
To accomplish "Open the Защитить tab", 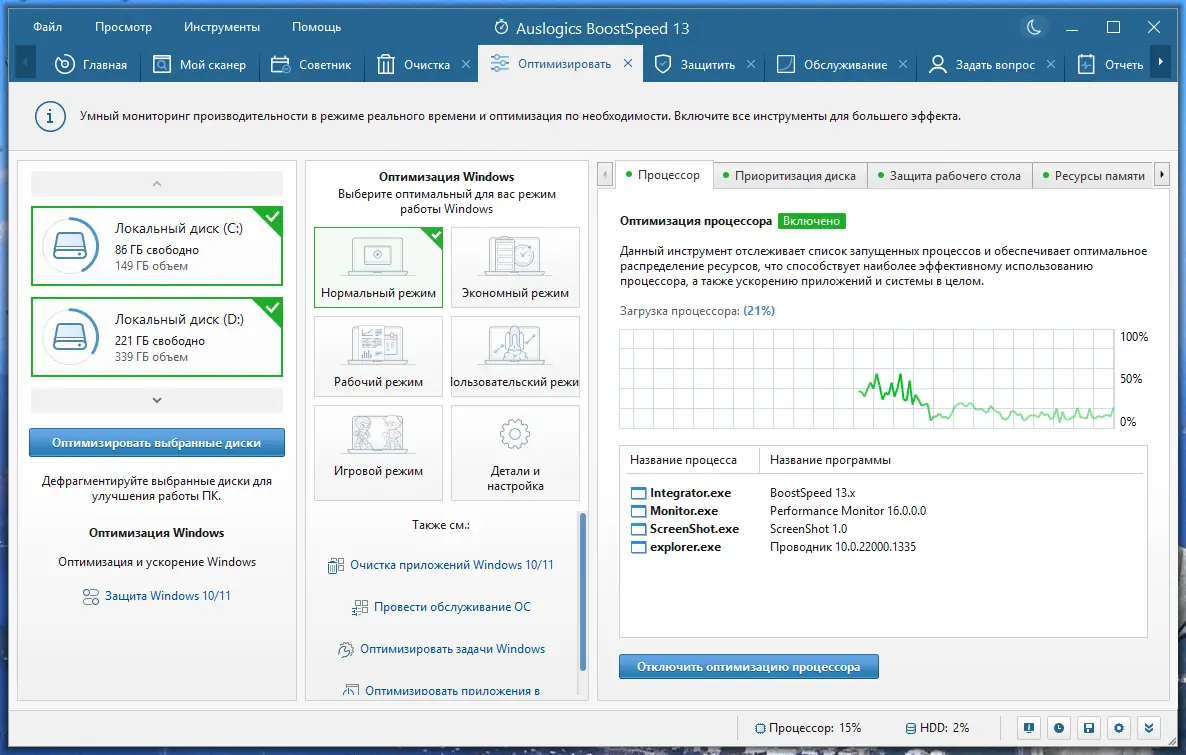I will pyautogui.click(x=694, y=64).
